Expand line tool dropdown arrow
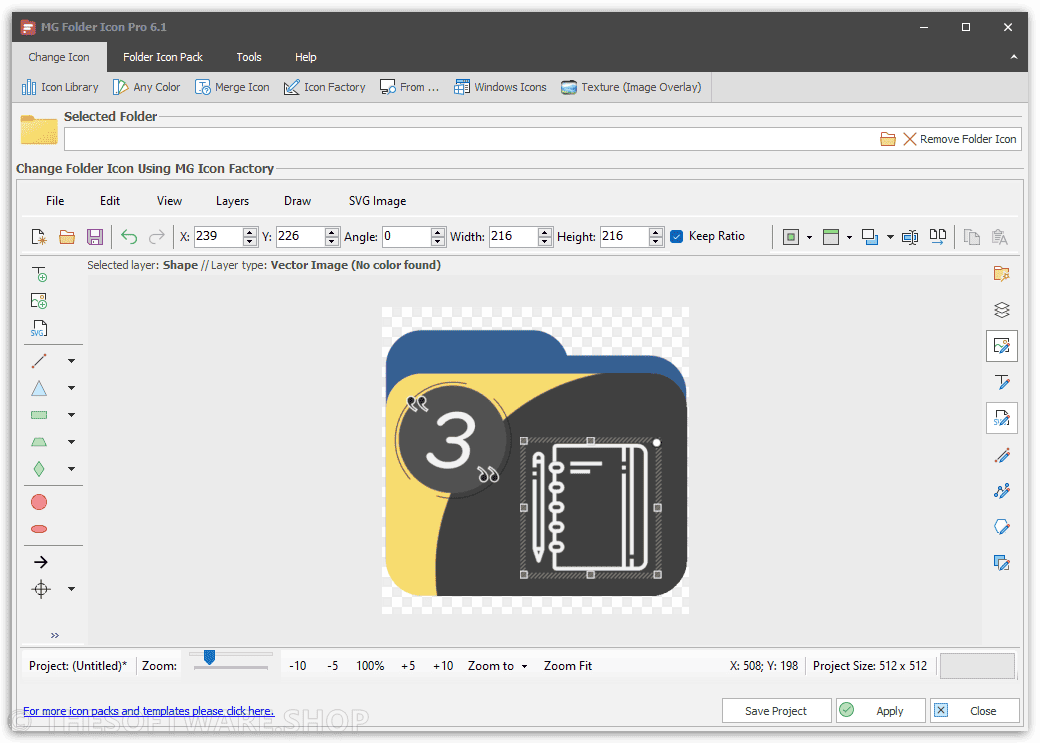 (71, 361)
